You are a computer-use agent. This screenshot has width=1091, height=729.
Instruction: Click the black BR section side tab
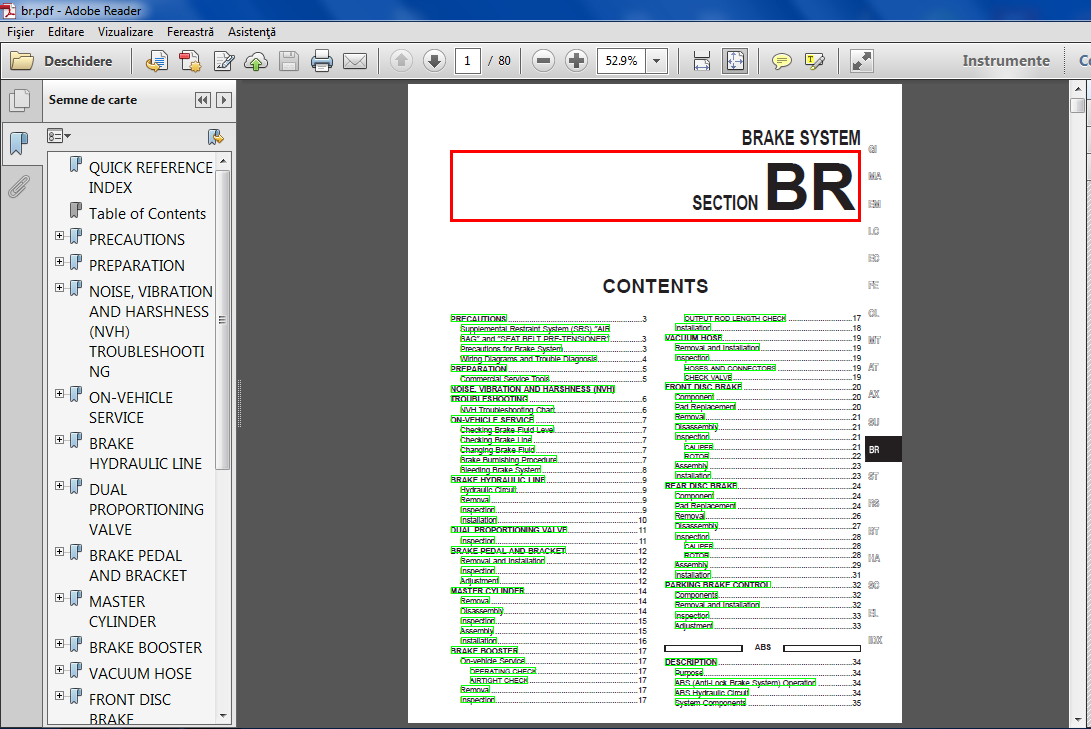pos(883,449)
